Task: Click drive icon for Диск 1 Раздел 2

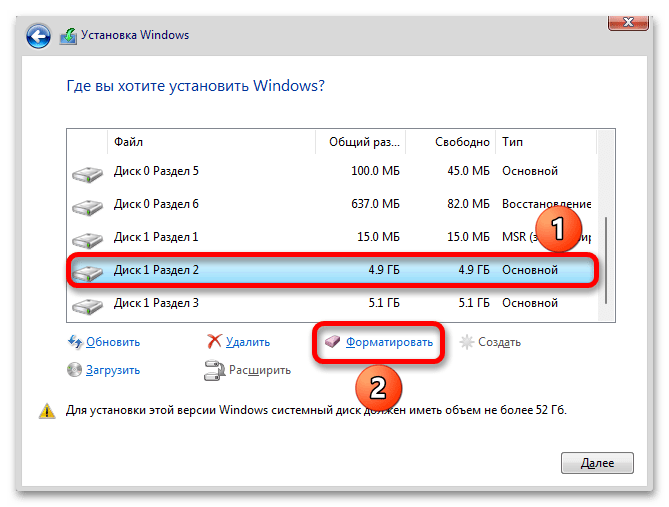Action: pyautogui.click(x=87, y=272)
